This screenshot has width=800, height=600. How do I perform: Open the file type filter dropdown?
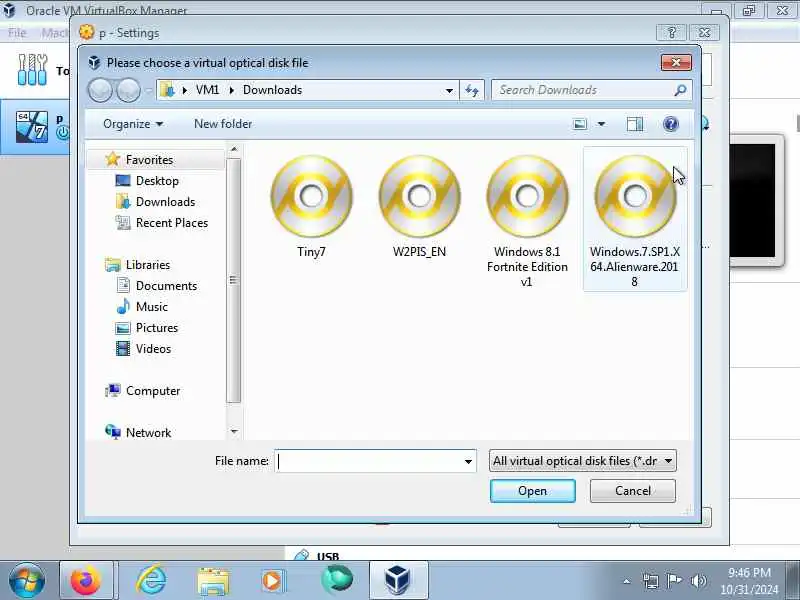(x=583, y=461)
